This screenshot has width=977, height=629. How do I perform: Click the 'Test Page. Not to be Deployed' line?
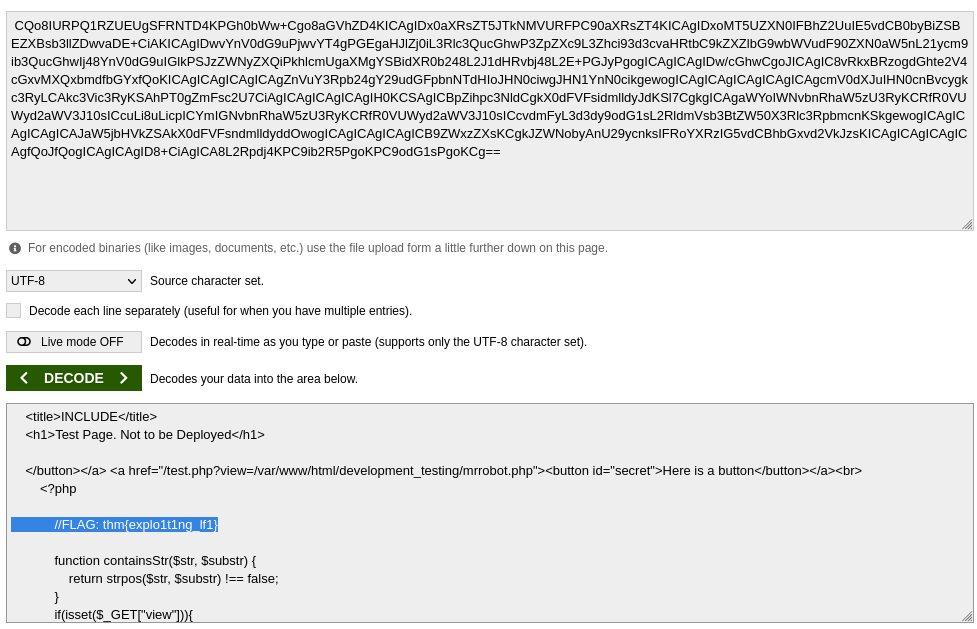(145, 435)
